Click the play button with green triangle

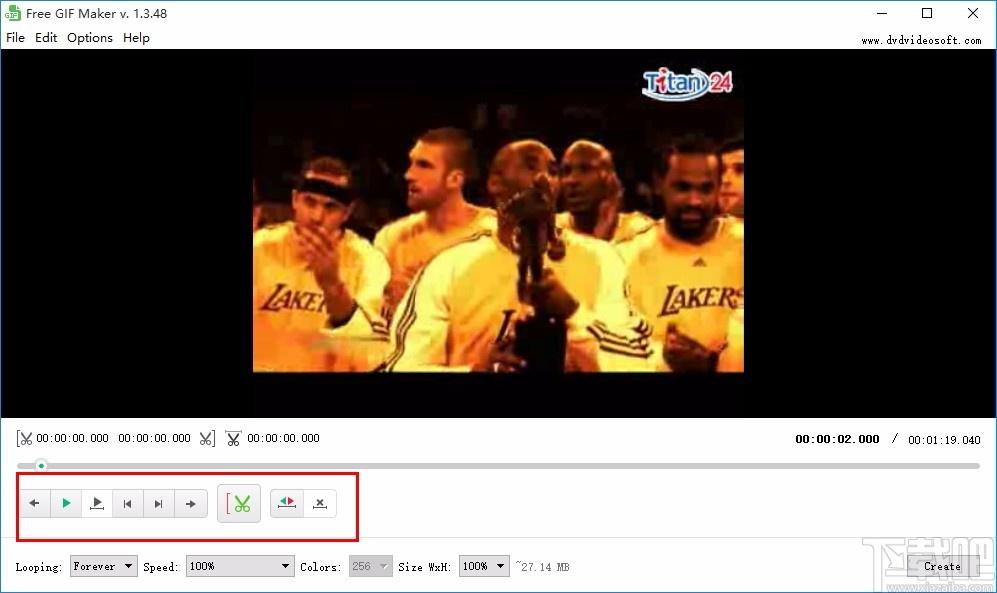(x=66, y=503)
